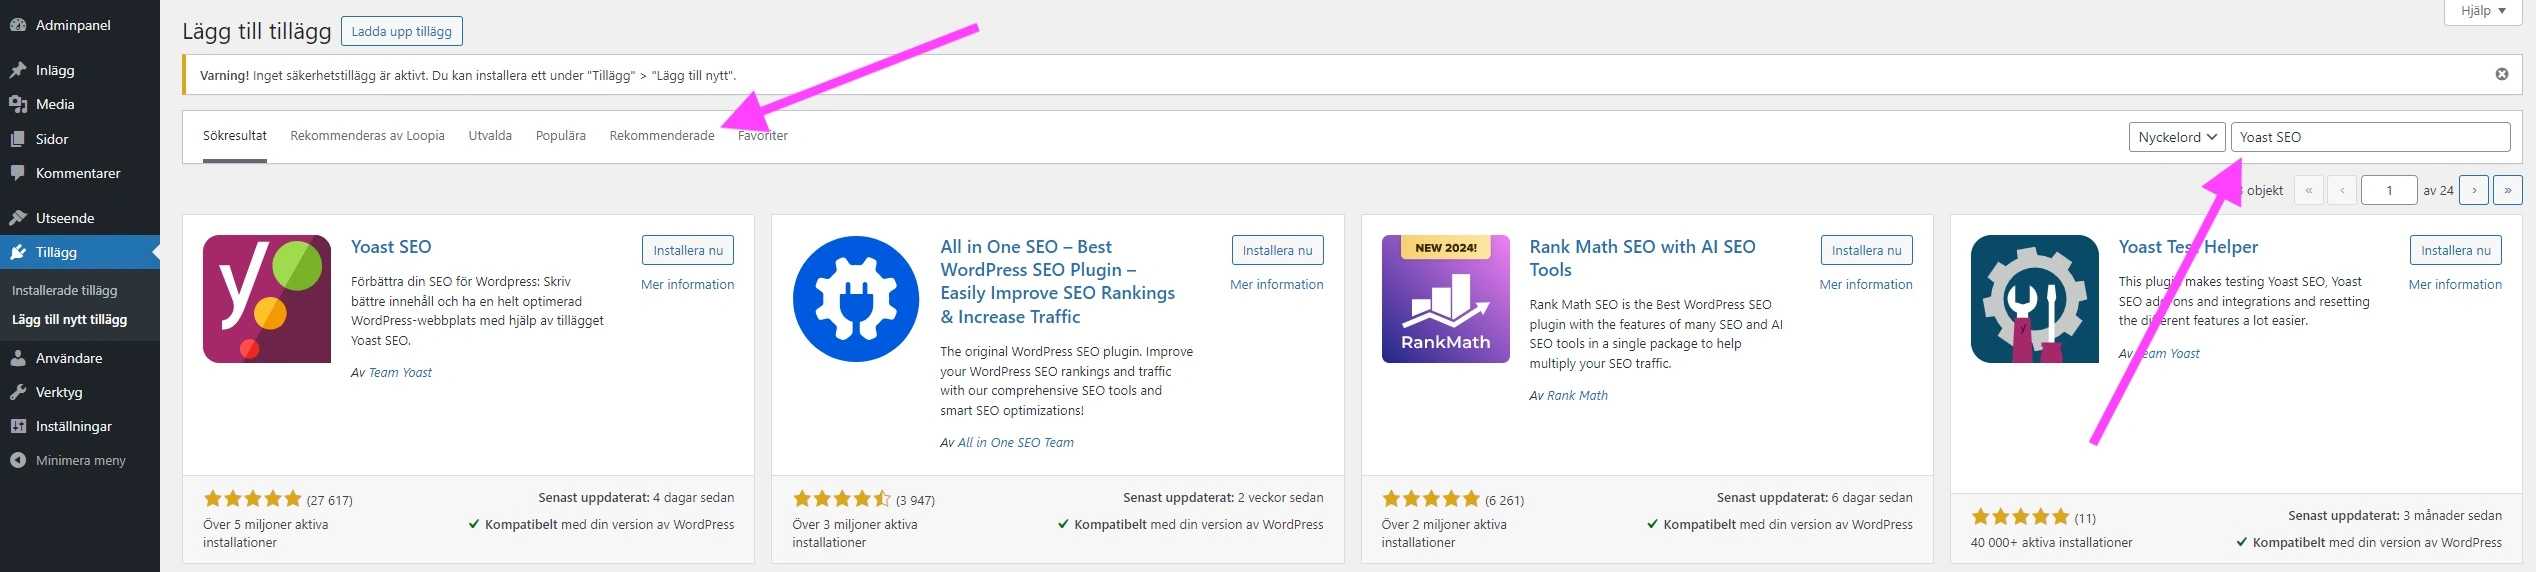Click the plugin search field containing Yoast SEO
Screen dimensions: 2536x572
(x=2370, y=137)
